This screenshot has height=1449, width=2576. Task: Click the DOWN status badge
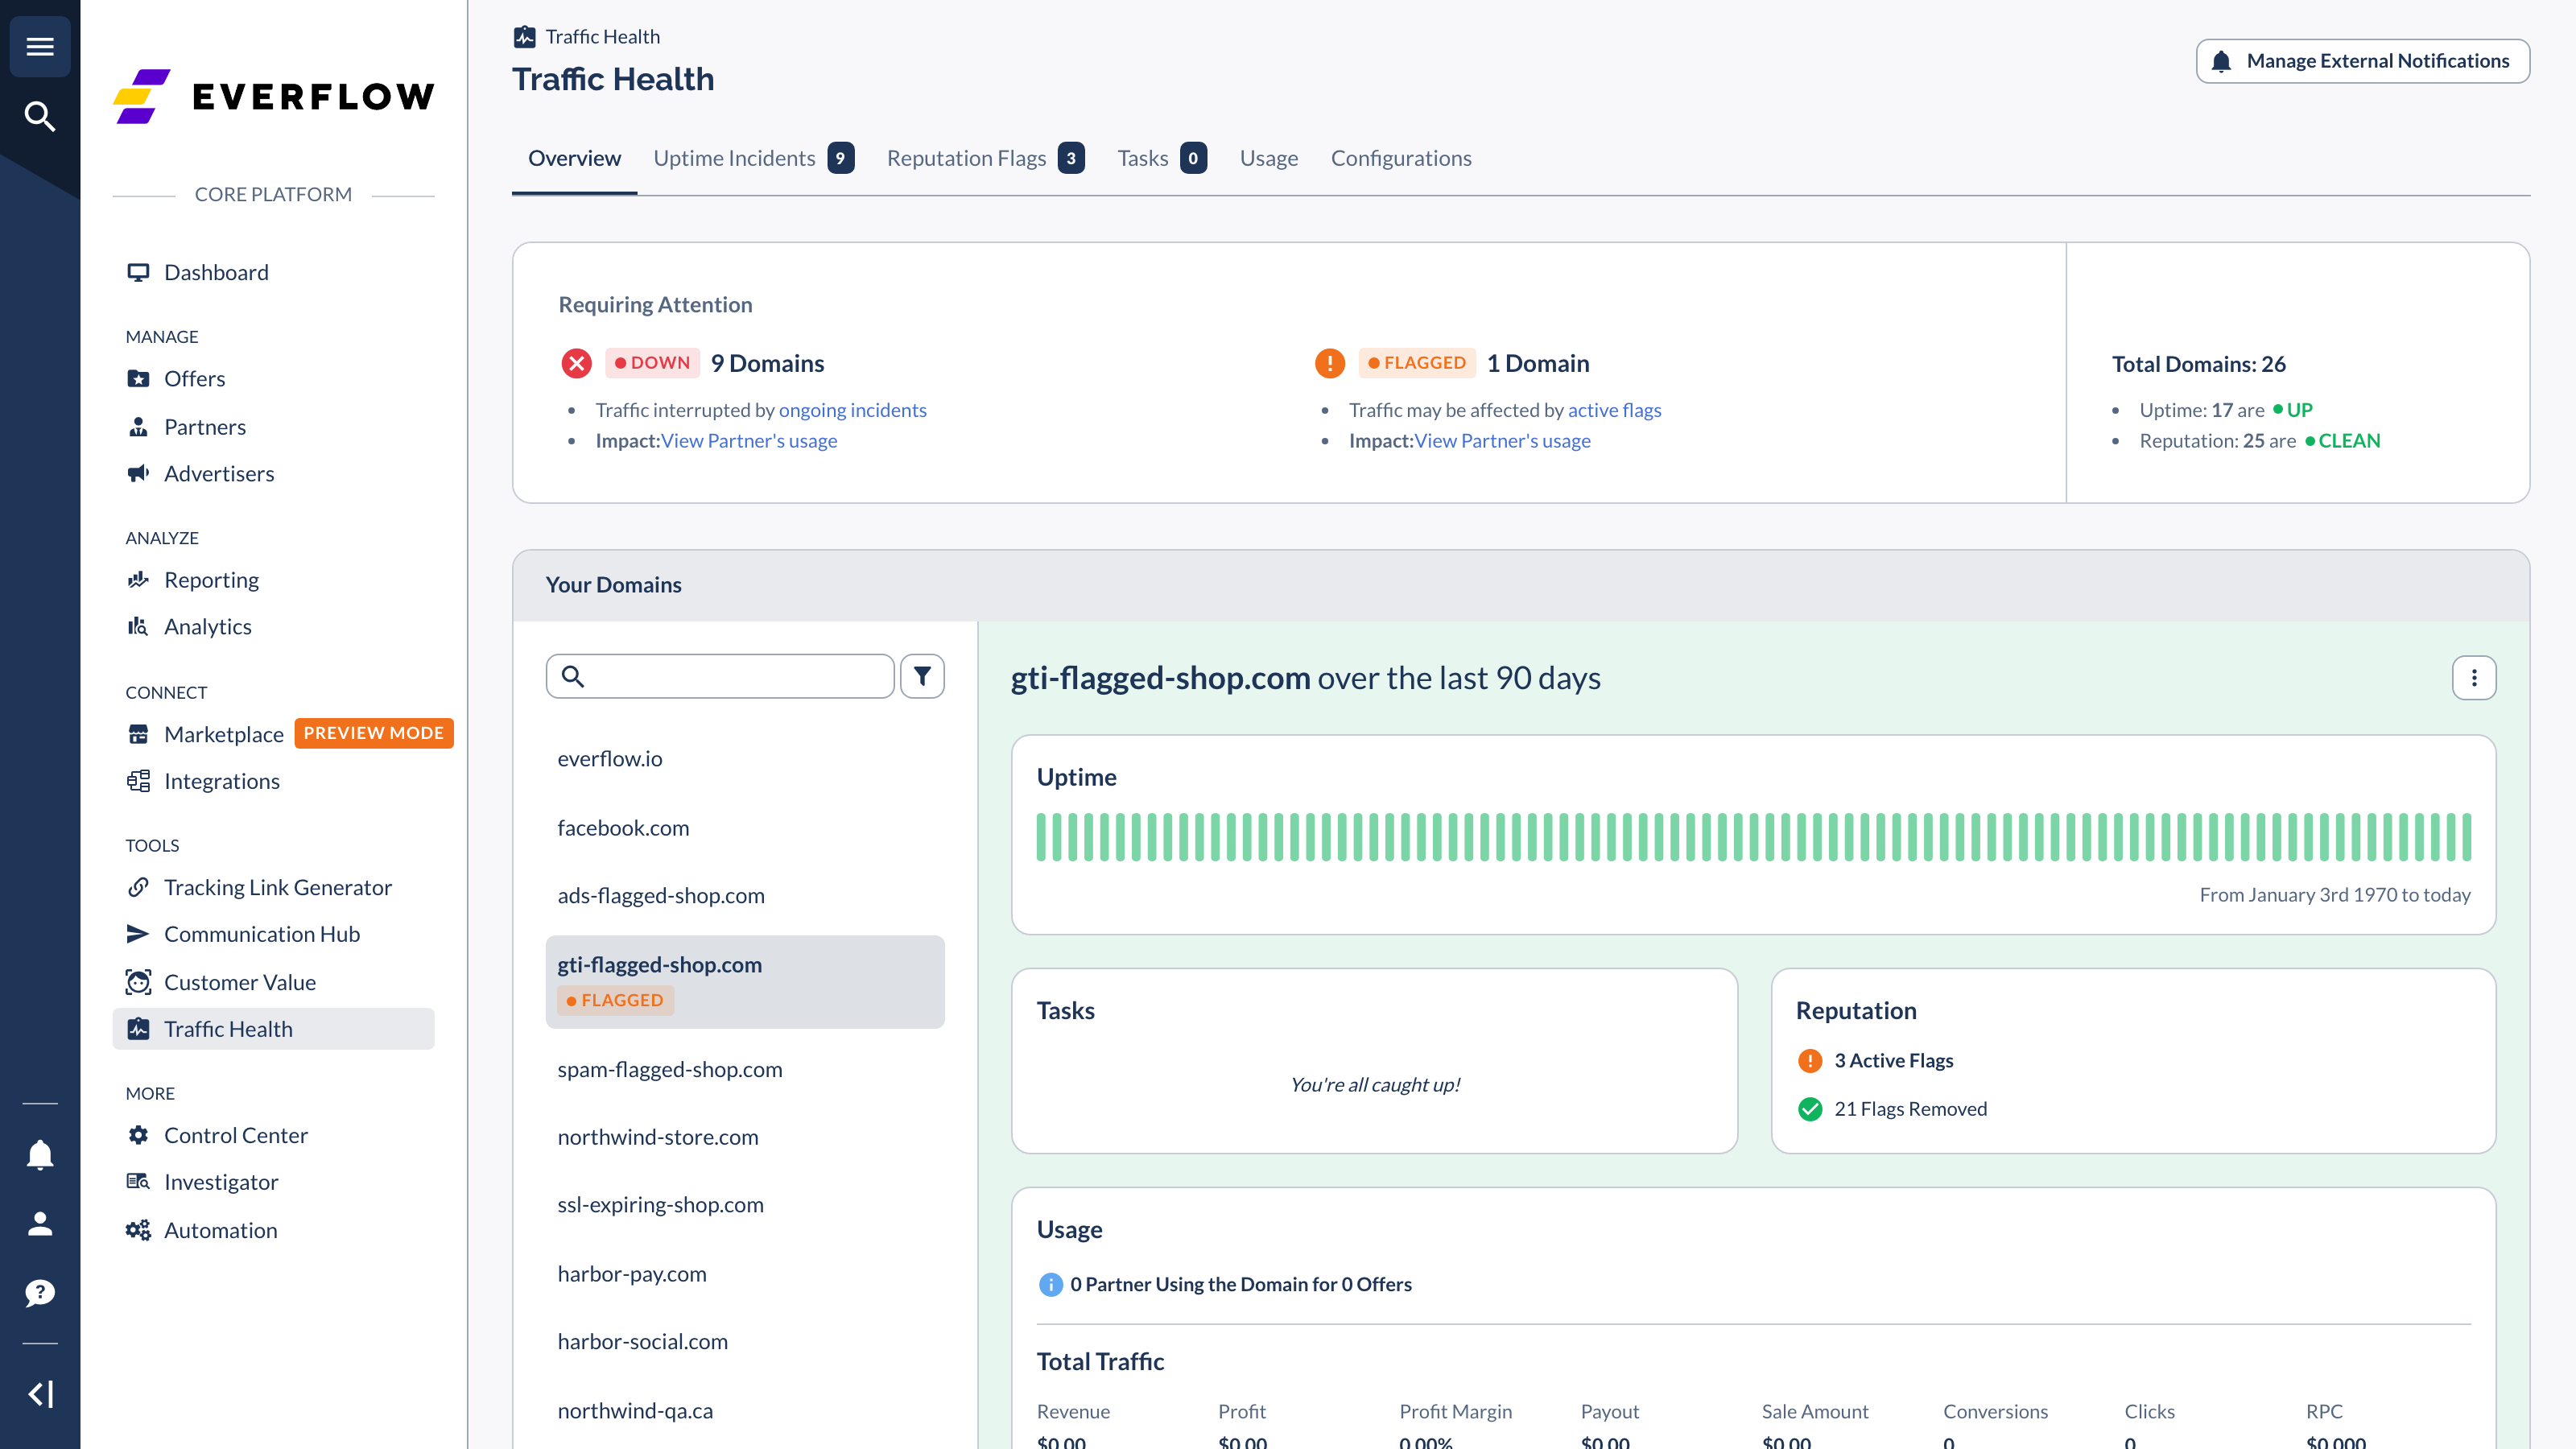[652, 363]
